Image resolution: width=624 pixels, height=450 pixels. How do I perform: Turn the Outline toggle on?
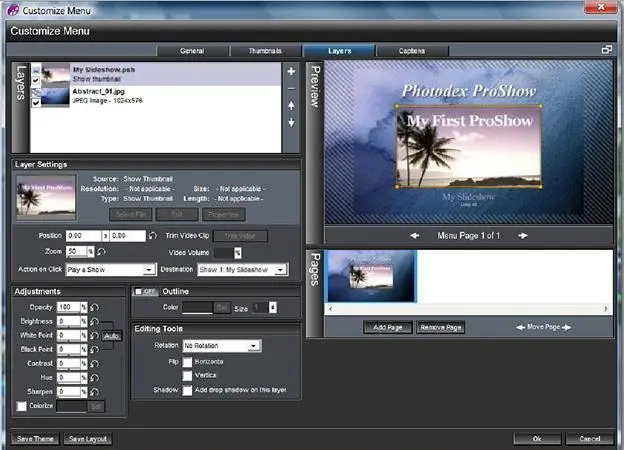coord(145,292)
